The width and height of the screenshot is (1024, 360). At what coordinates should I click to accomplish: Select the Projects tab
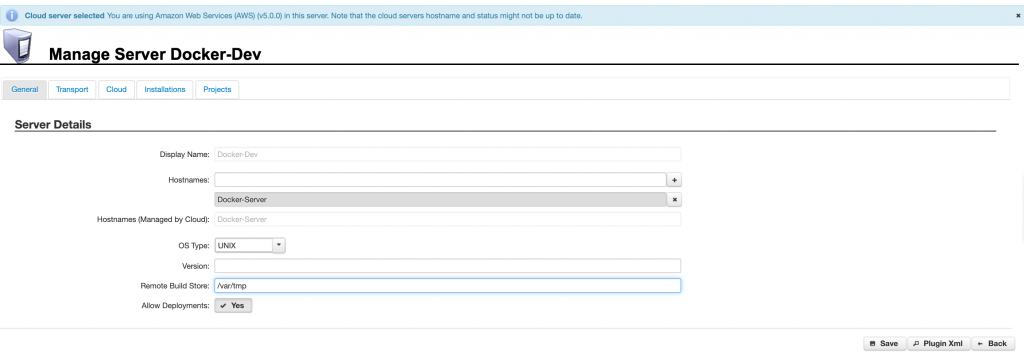[x=217, y=90]
